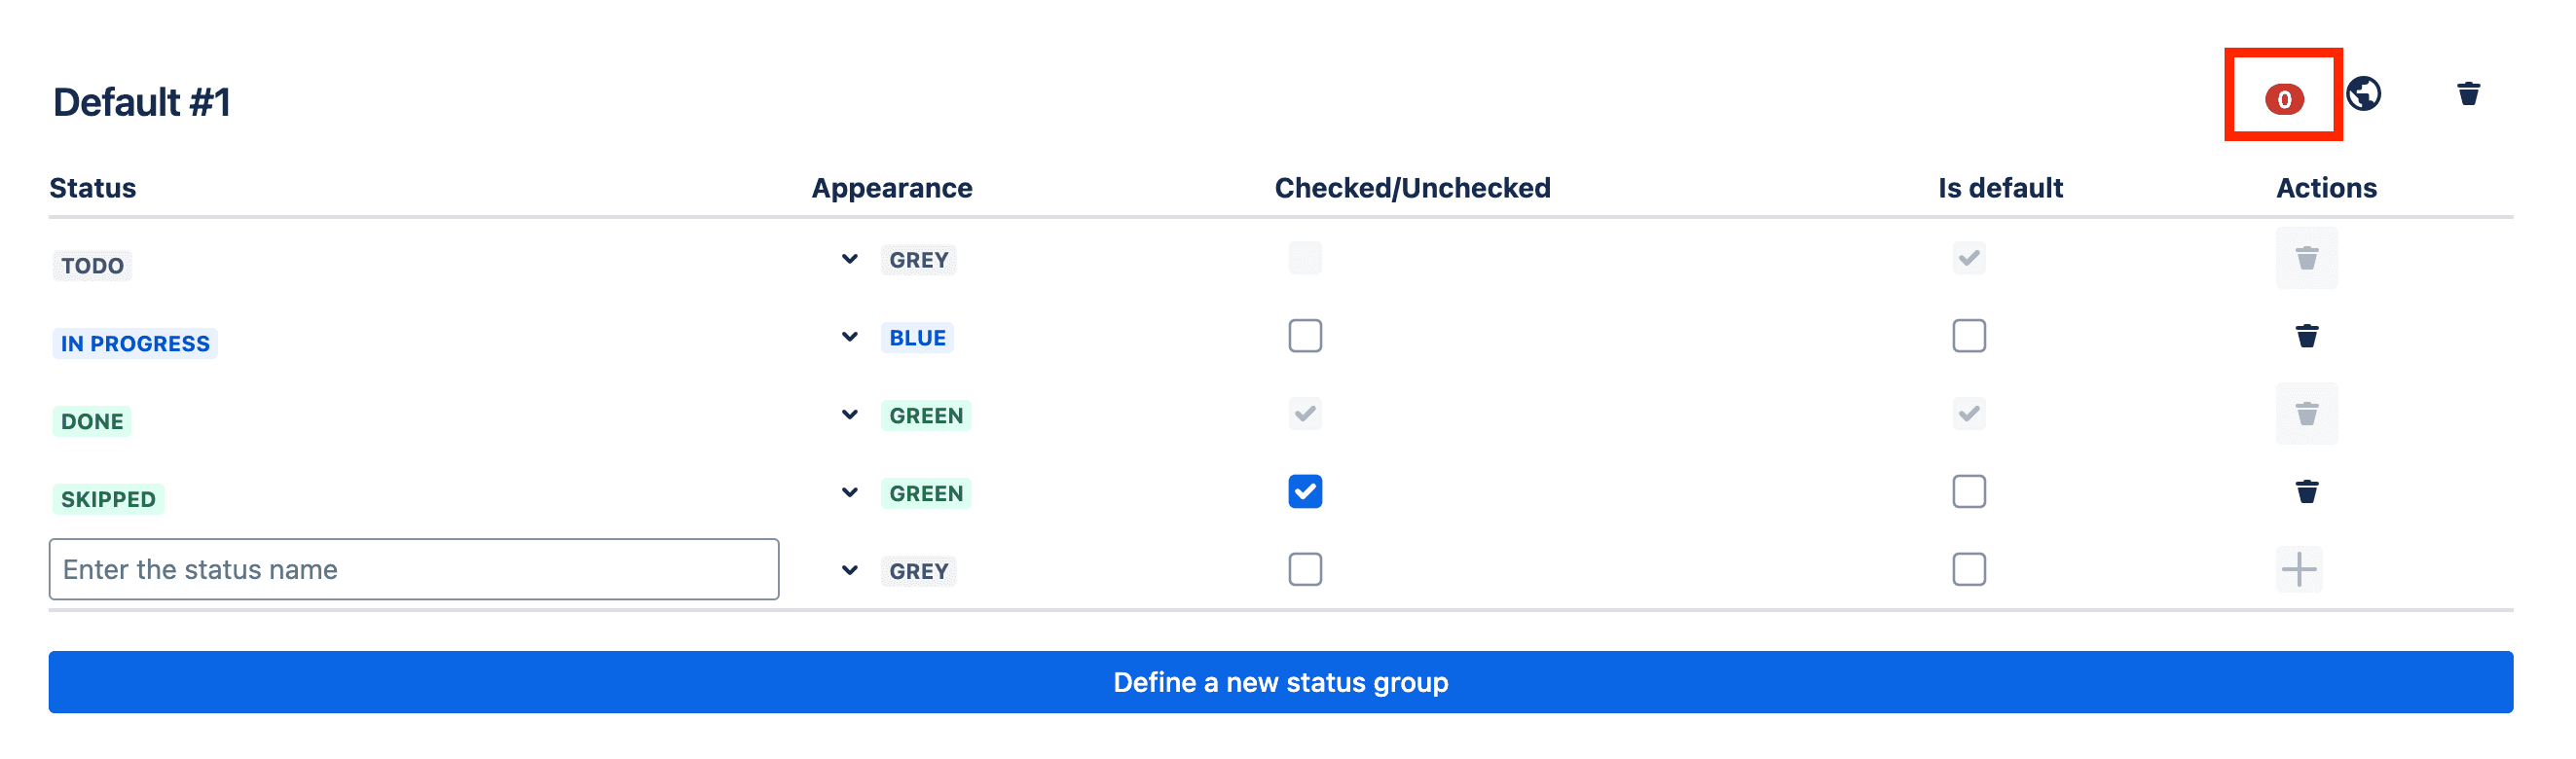The height and width of the screenshot is (759, 2576).
Task: Expand the BLUE appearance dropdown on IN PROGRESS
Action: click(x=849, y=337)
